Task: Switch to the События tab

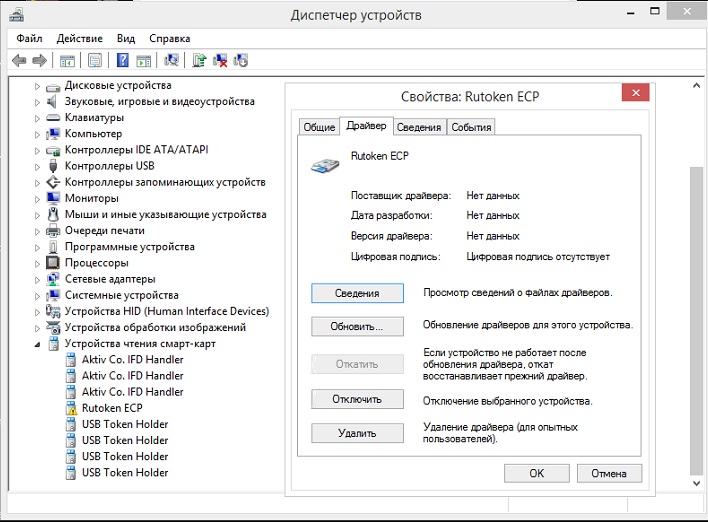Action: click(470, 127)
